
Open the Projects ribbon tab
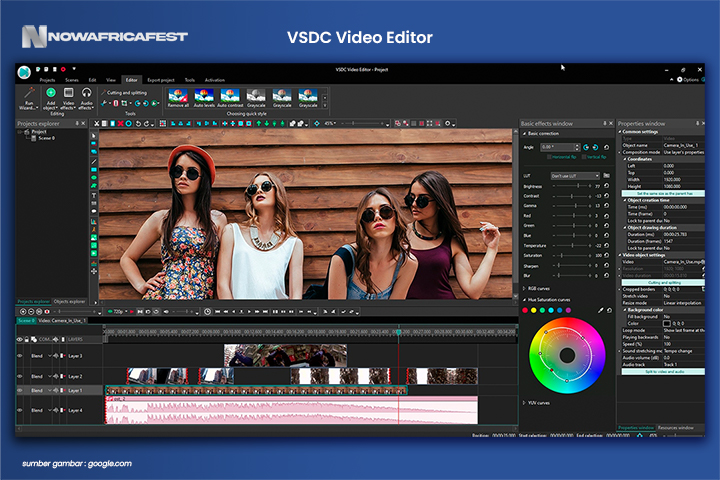47,80
